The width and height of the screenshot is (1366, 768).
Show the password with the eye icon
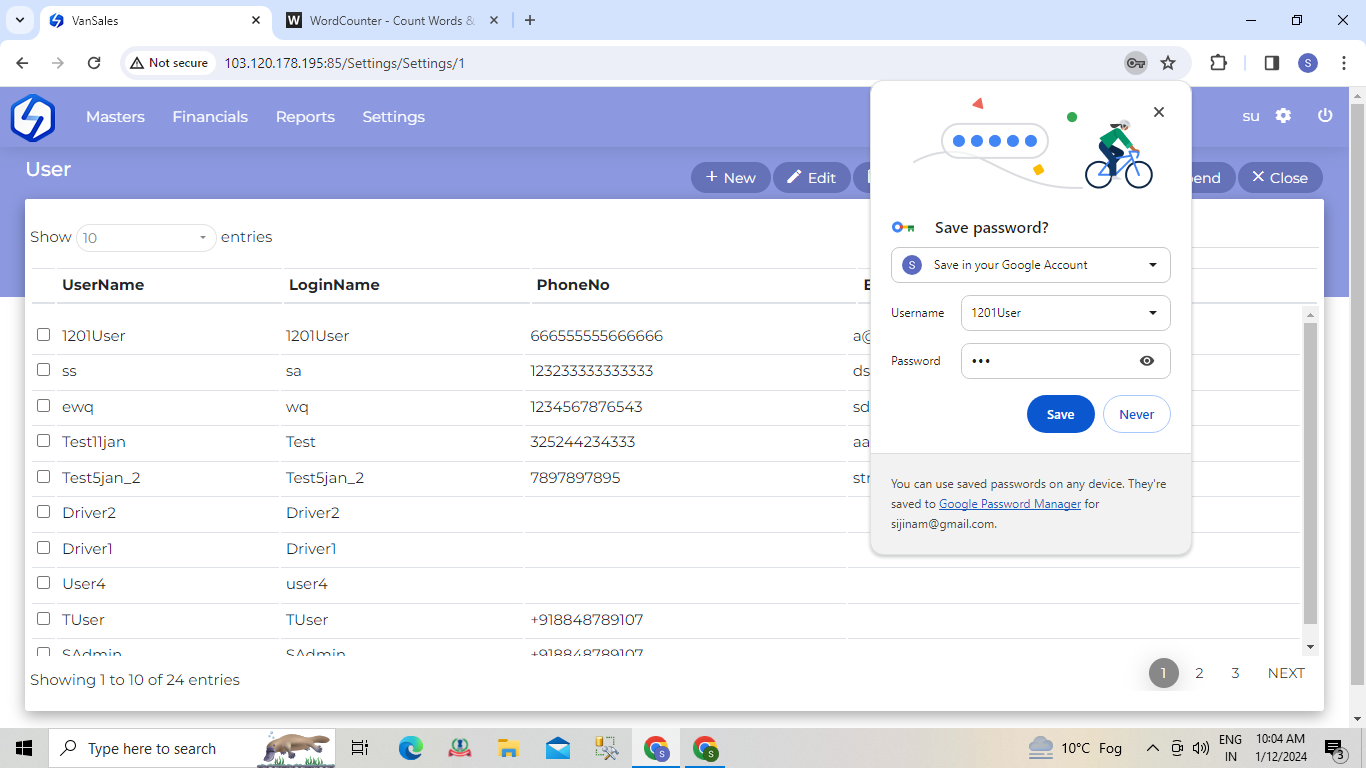point(1147,361)
